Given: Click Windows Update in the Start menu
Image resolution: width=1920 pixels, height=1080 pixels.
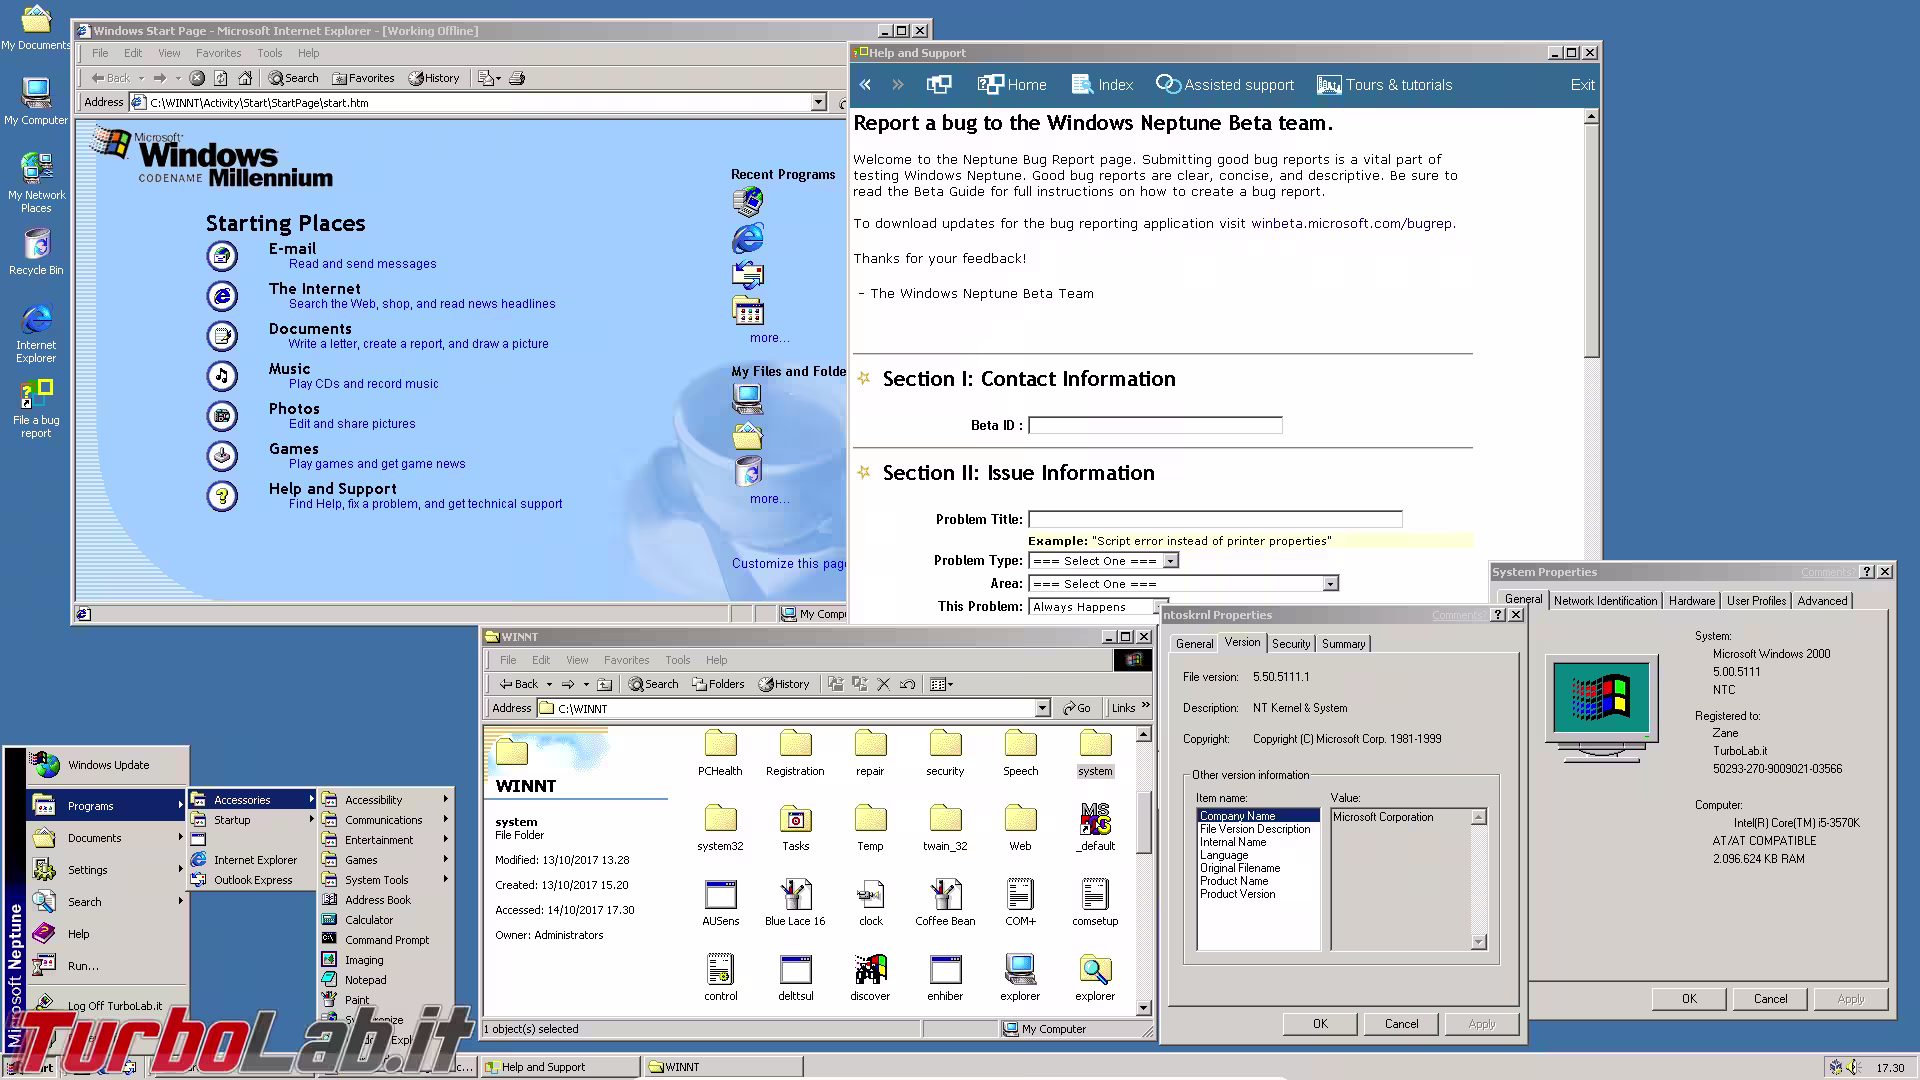Looking at the screenshot, I should click(x=108, y=765).
